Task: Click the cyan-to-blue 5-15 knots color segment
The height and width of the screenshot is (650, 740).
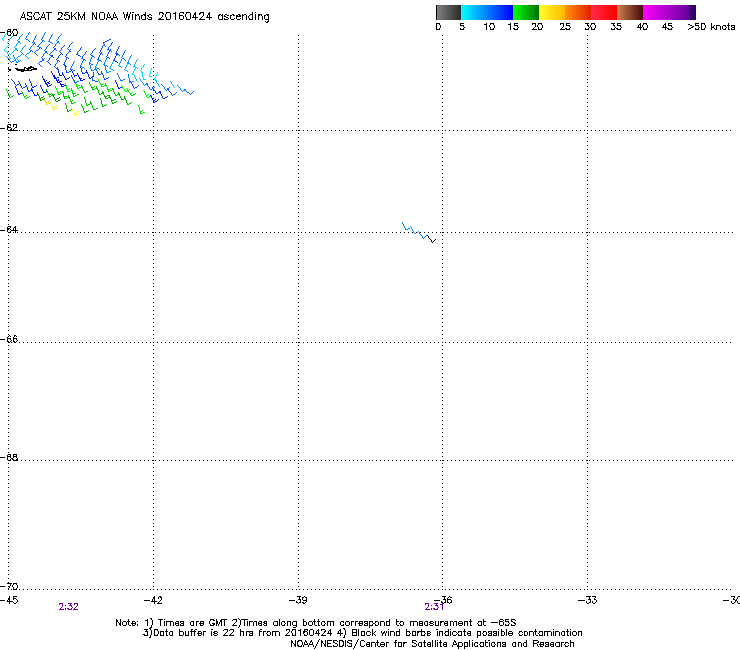Action: 487,12
